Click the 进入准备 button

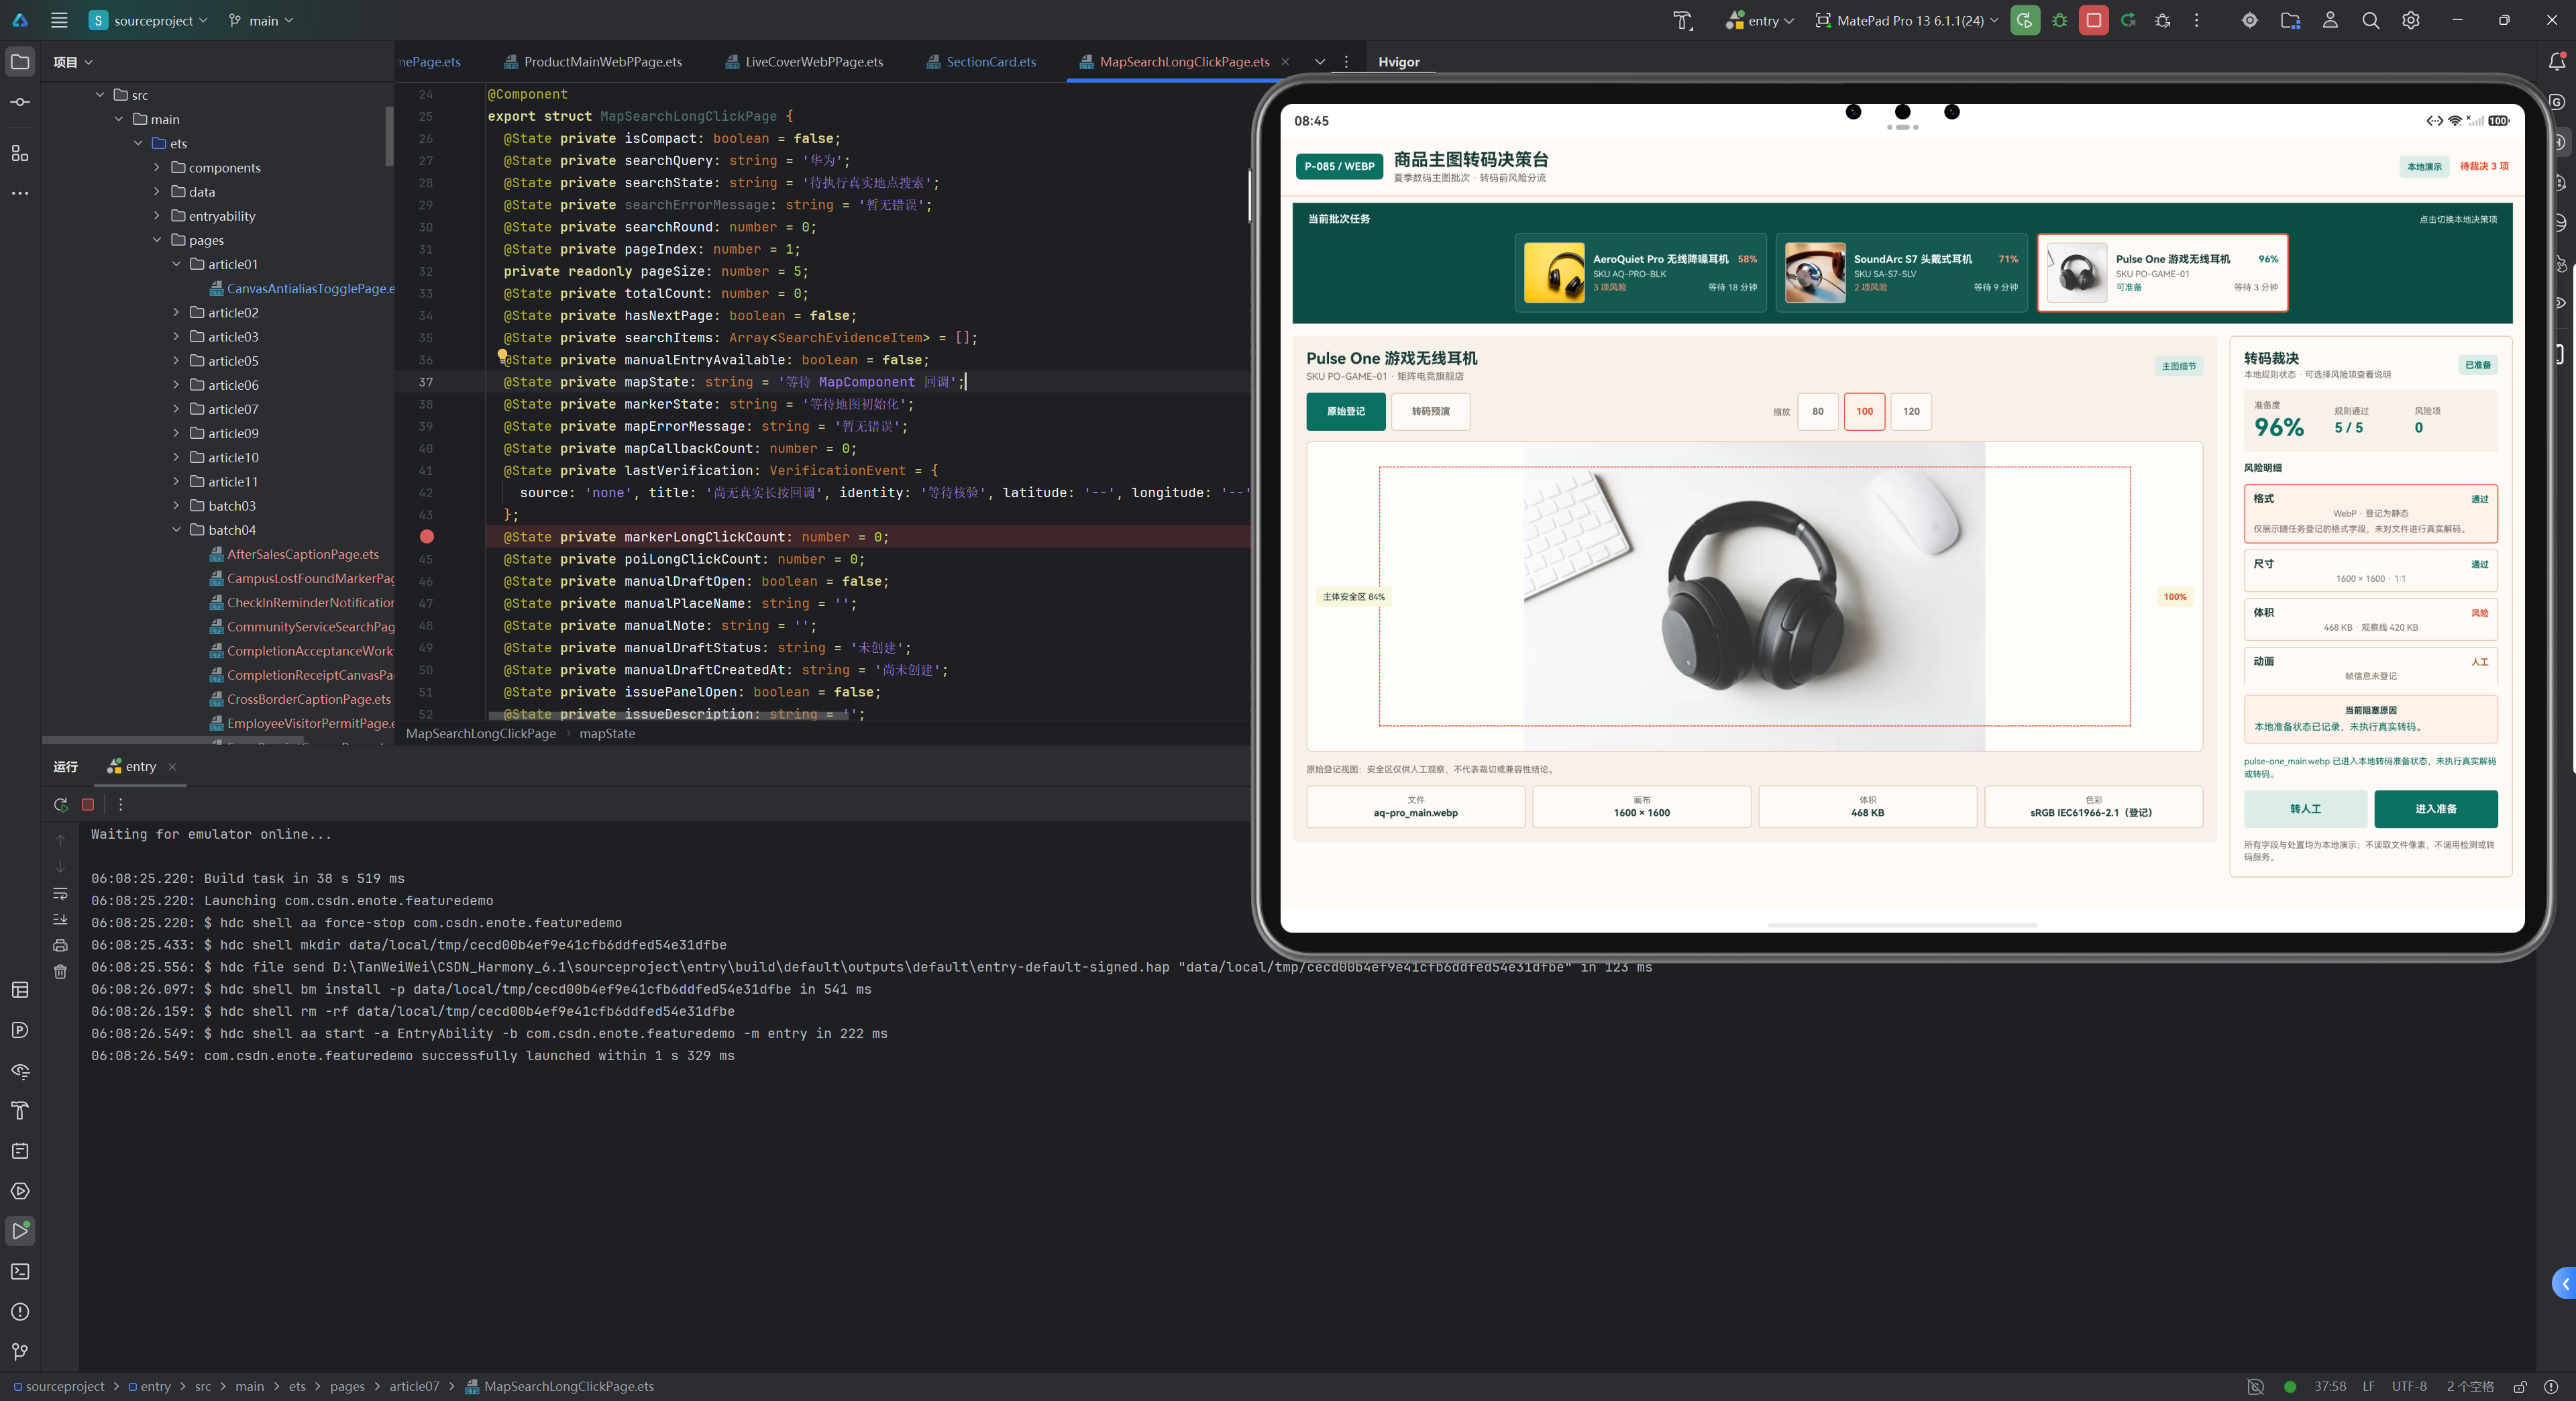(x=2435, y=809)
